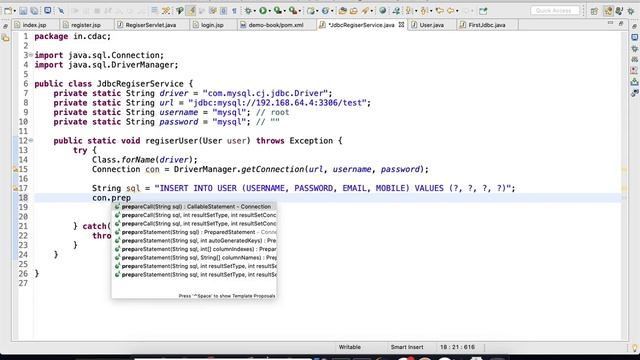The width and height of the screenshot is (640, 360).
Task: Switch to the login.jsp tab
Action: [212, 25]
